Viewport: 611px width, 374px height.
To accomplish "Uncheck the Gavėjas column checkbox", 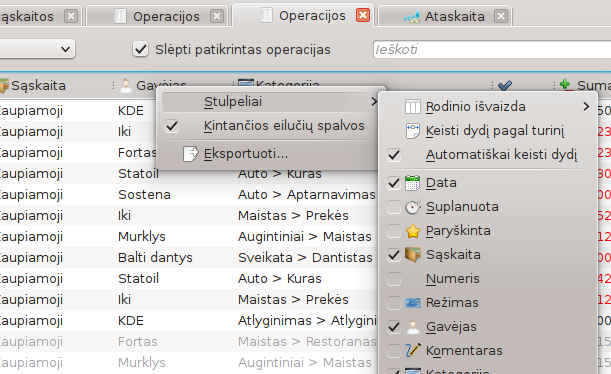I will click(394, 327).
